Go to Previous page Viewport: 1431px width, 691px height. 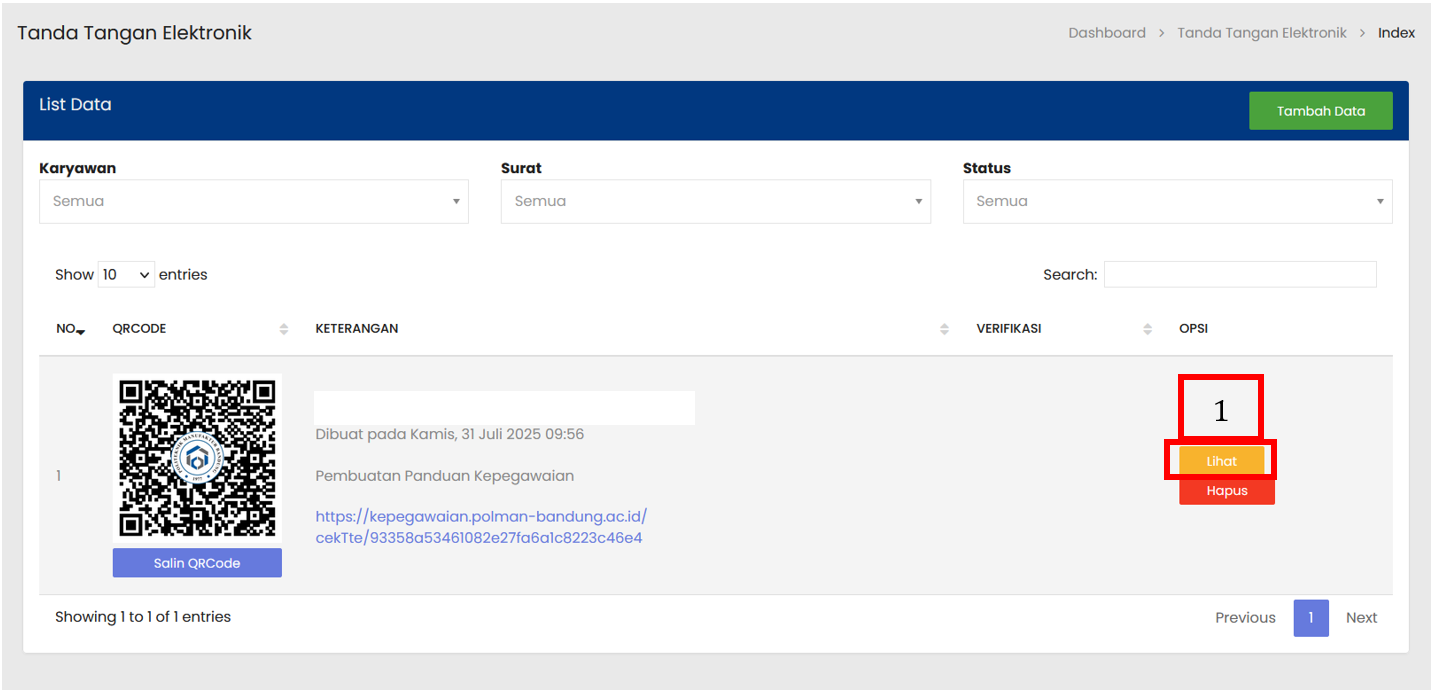(1245, 618)
